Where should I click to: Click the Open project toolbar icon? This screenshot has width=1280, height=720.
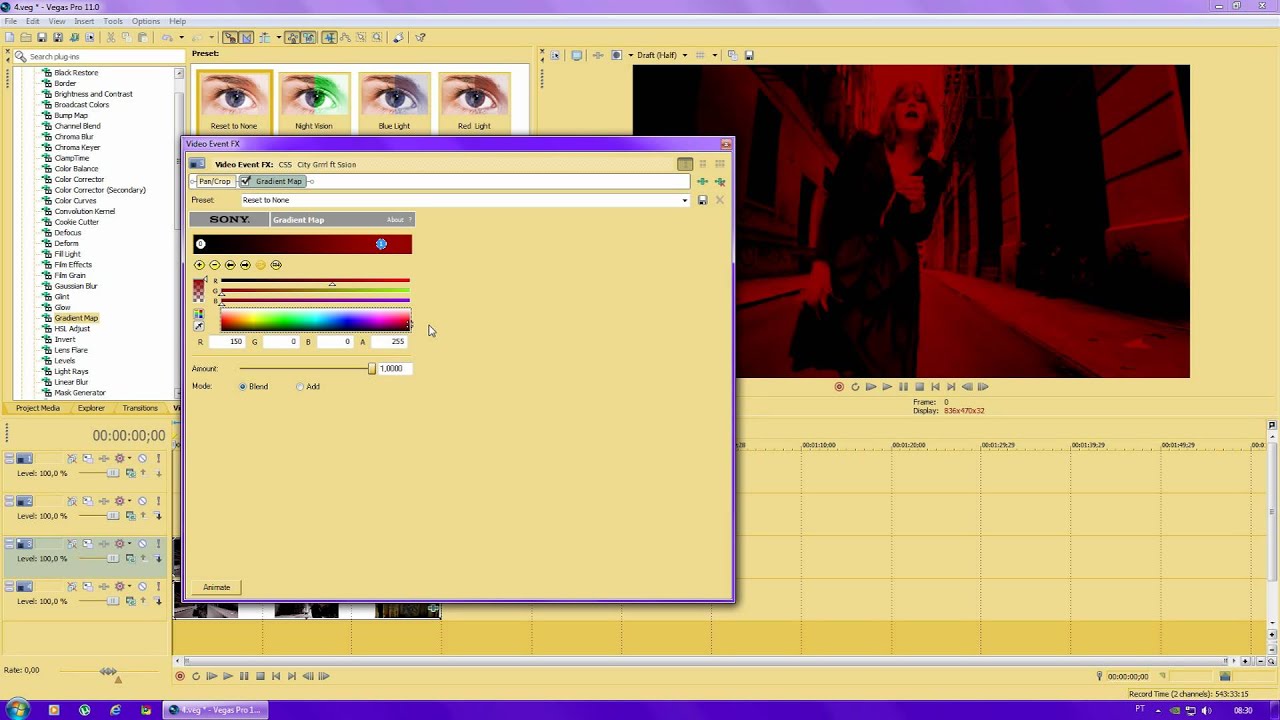(26, 38)
